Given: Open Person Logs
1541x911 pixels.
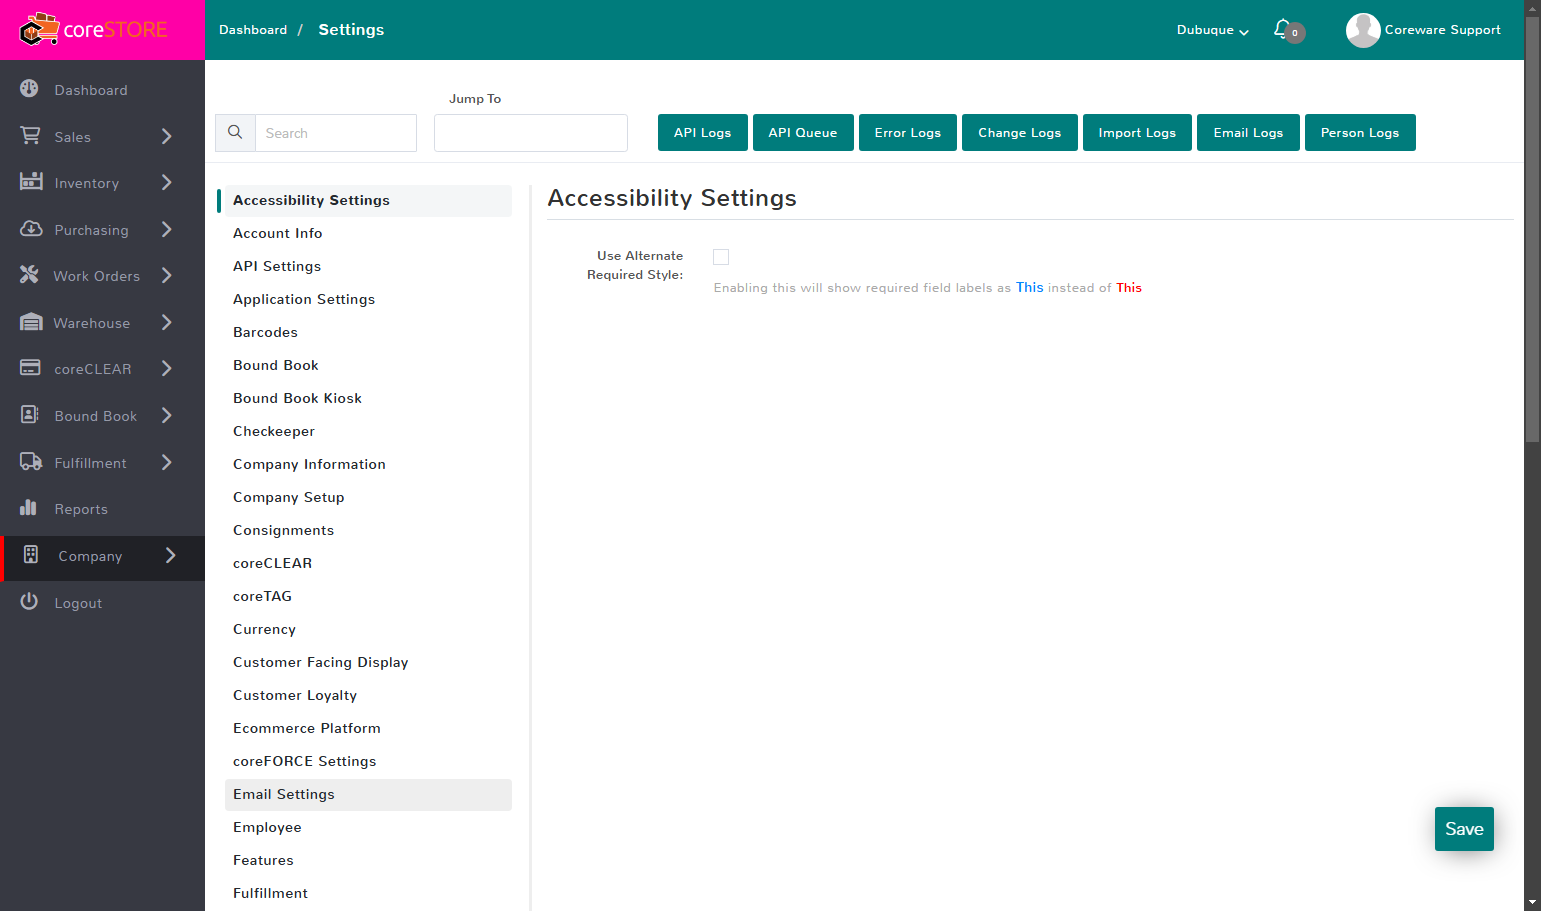Looking at the screenshot, I should 1360,133.
